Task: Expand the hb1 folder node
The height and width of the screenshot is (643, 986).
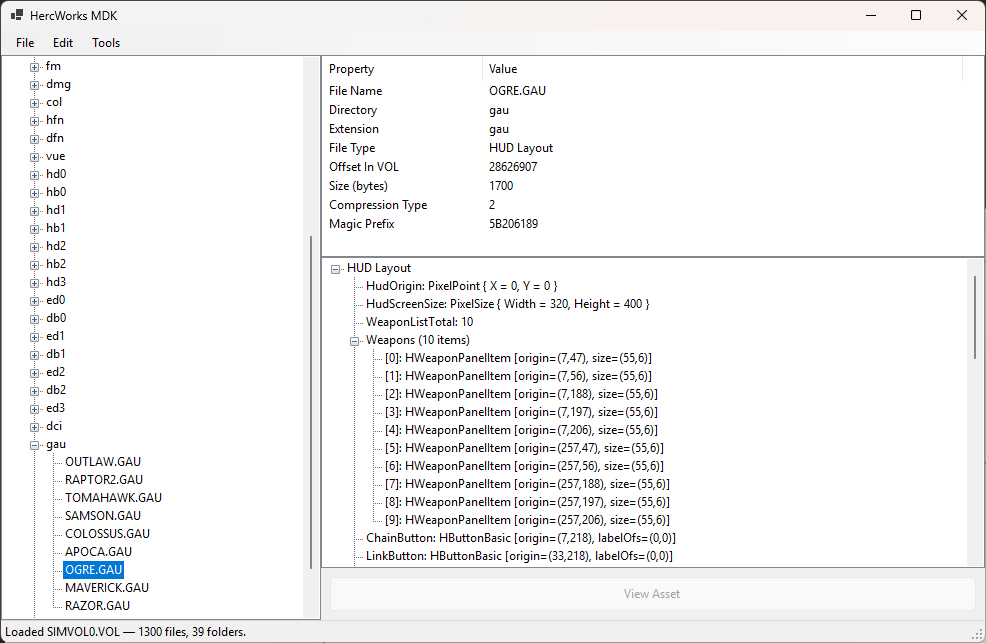Action: coord(35,229)
